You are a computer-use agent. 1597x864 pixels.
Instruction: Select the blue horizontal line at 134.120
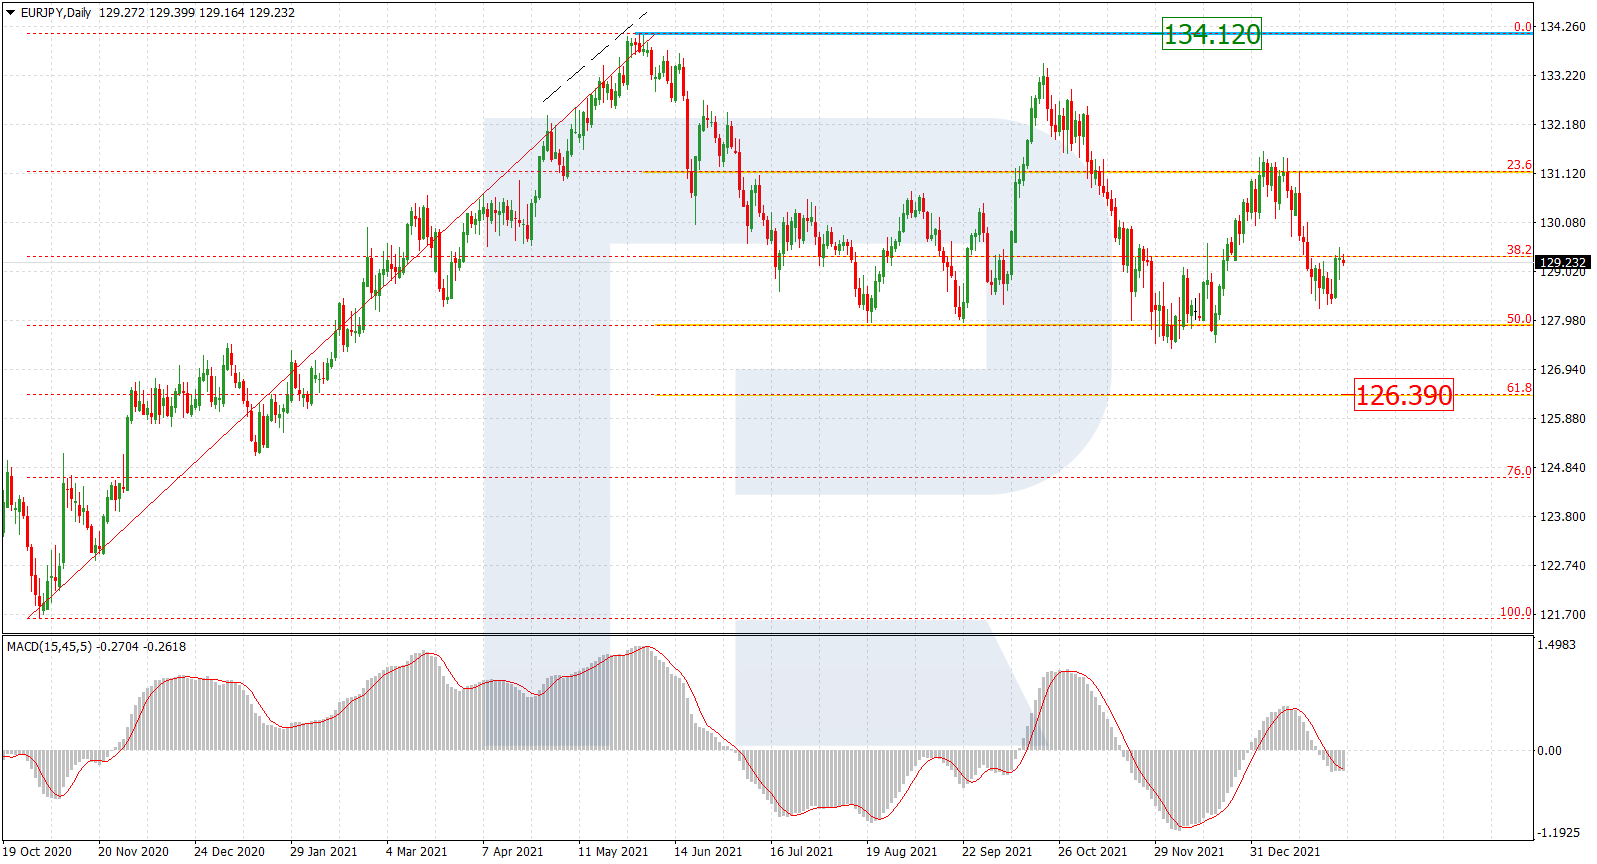[x=1084, y=34]
